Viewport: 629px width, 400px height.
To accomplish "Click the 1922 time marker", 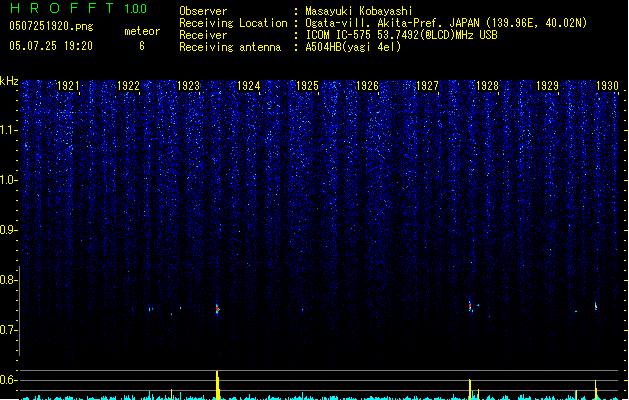I will pos(128,86).
